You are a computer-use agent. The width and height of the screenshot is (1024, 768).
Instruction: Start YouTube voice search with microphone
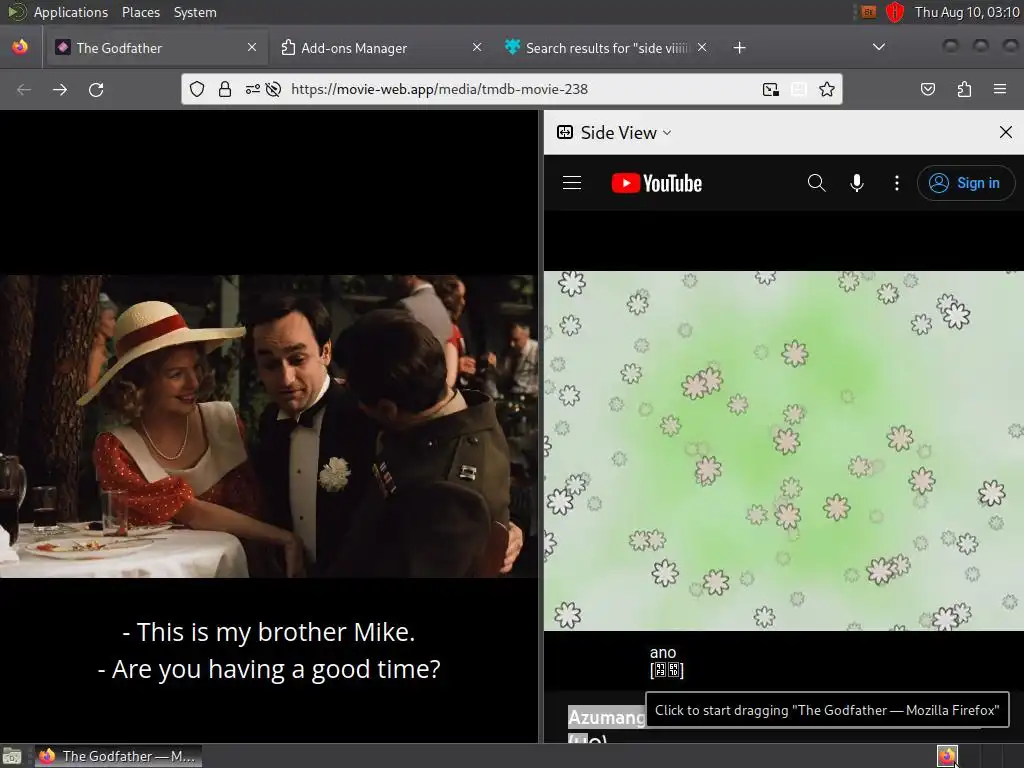point(857,183)
